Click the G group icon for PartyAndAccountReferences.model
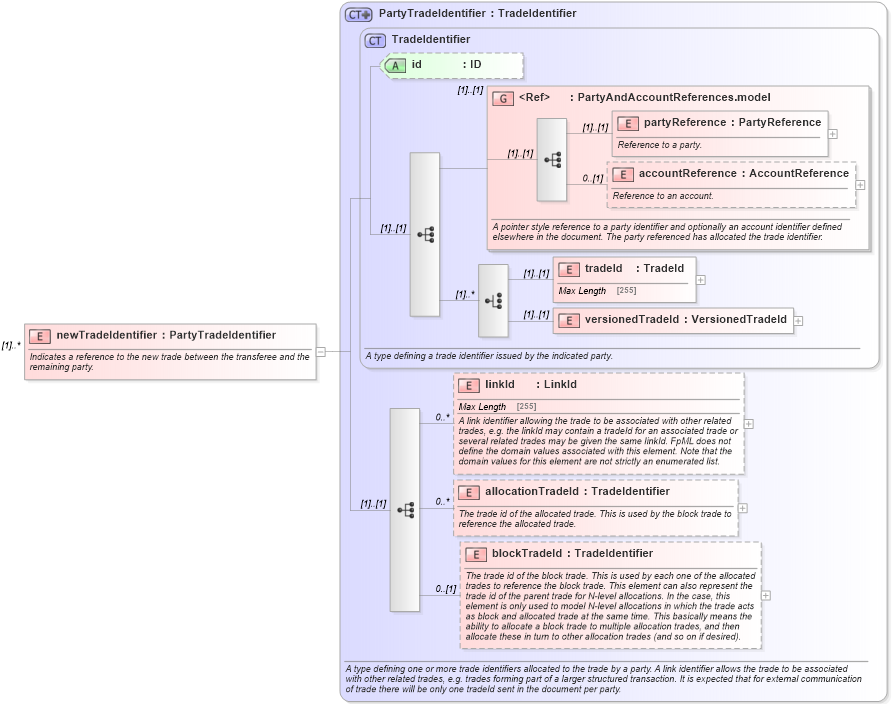892x704 pixels. [x=503, y=98]
